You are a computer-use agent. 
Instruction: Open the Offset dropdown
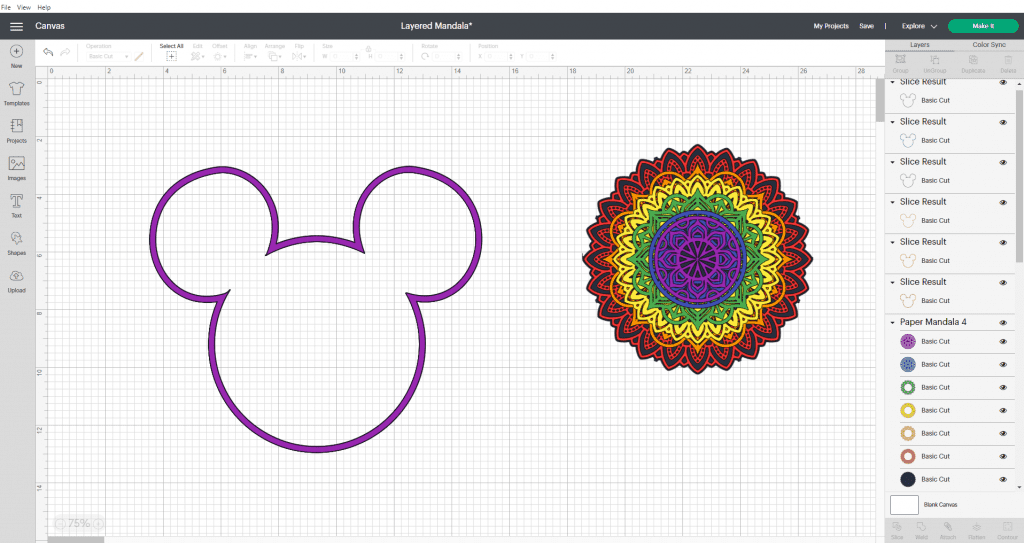219,56
